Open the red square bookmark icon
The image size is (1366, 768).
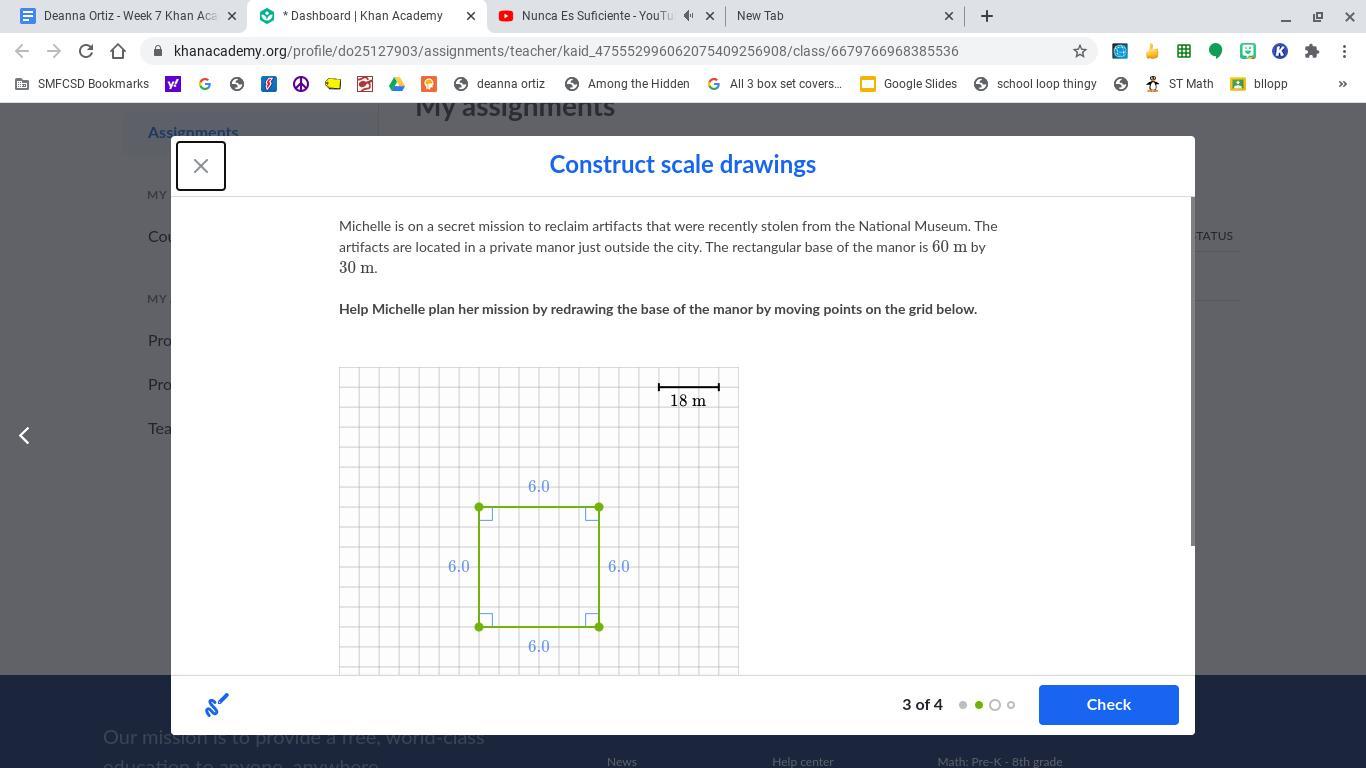click(x=365, y=84)
